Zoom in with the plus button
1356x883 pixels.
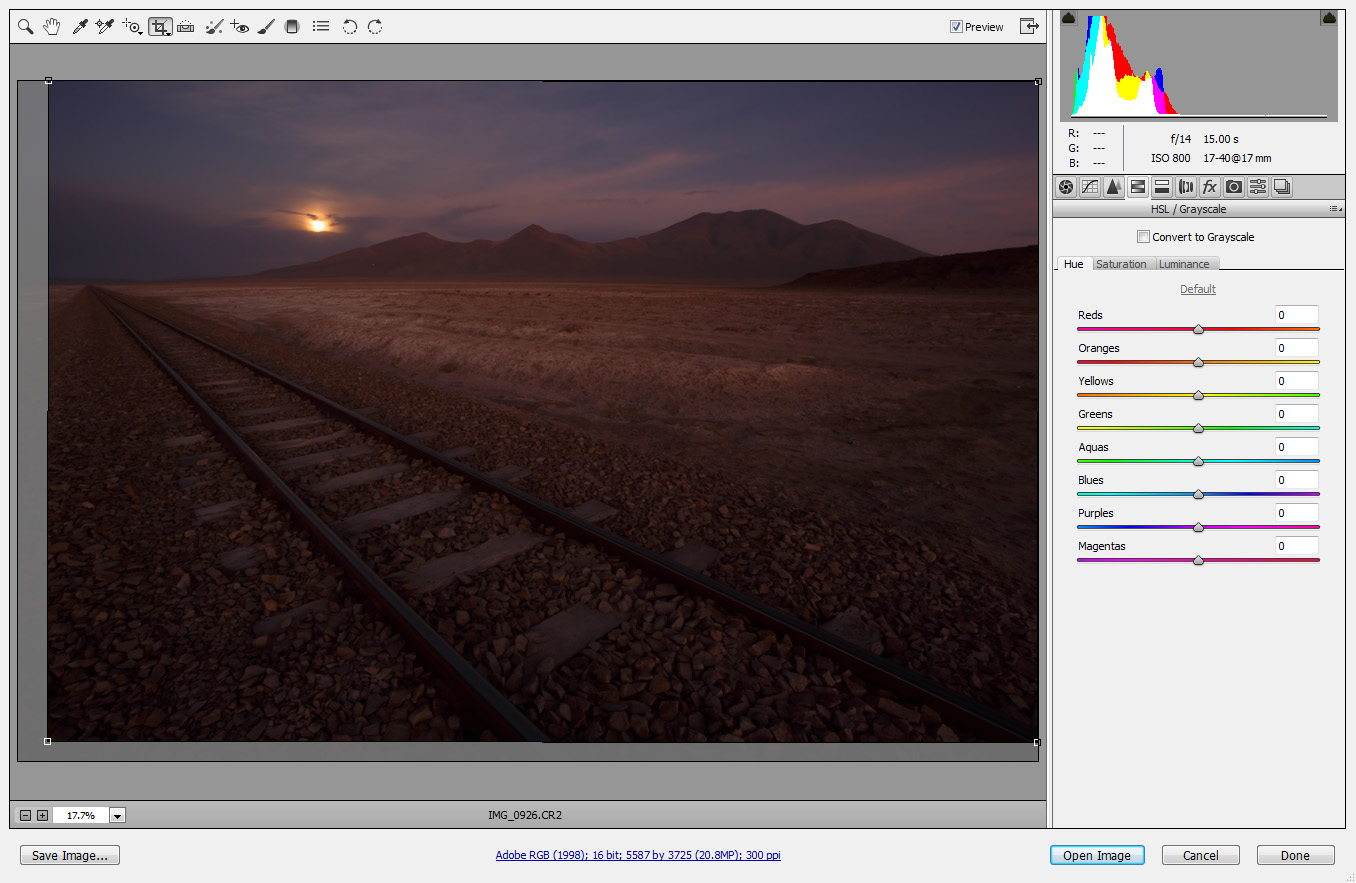42,815
